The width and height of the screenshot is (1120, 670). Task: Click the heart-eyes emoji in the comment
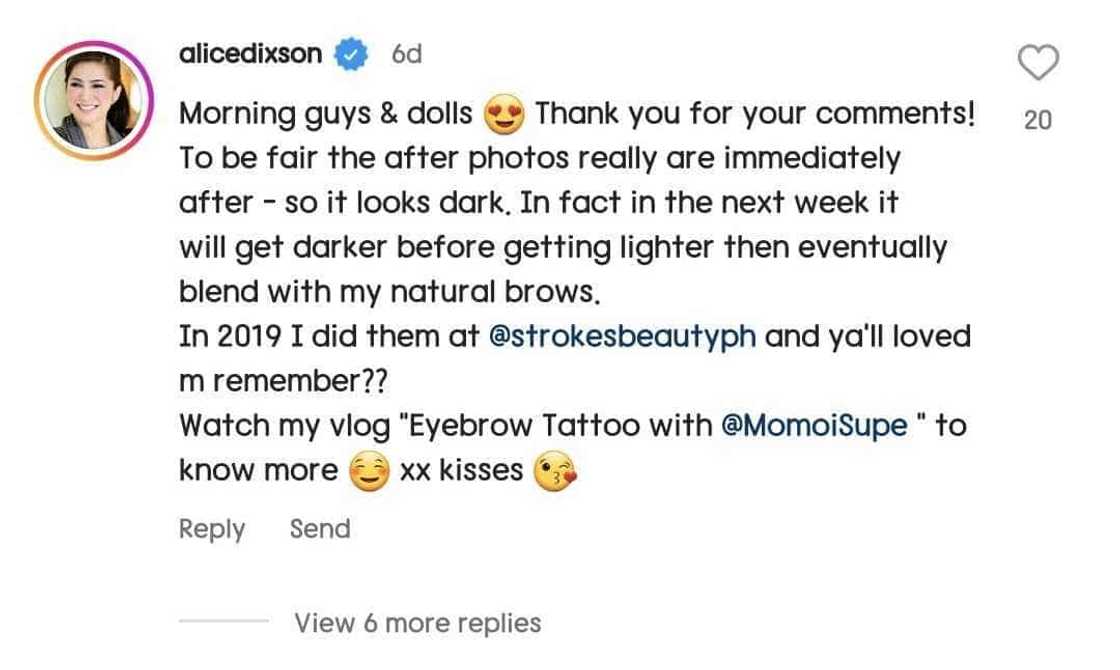tap(504, 114)
